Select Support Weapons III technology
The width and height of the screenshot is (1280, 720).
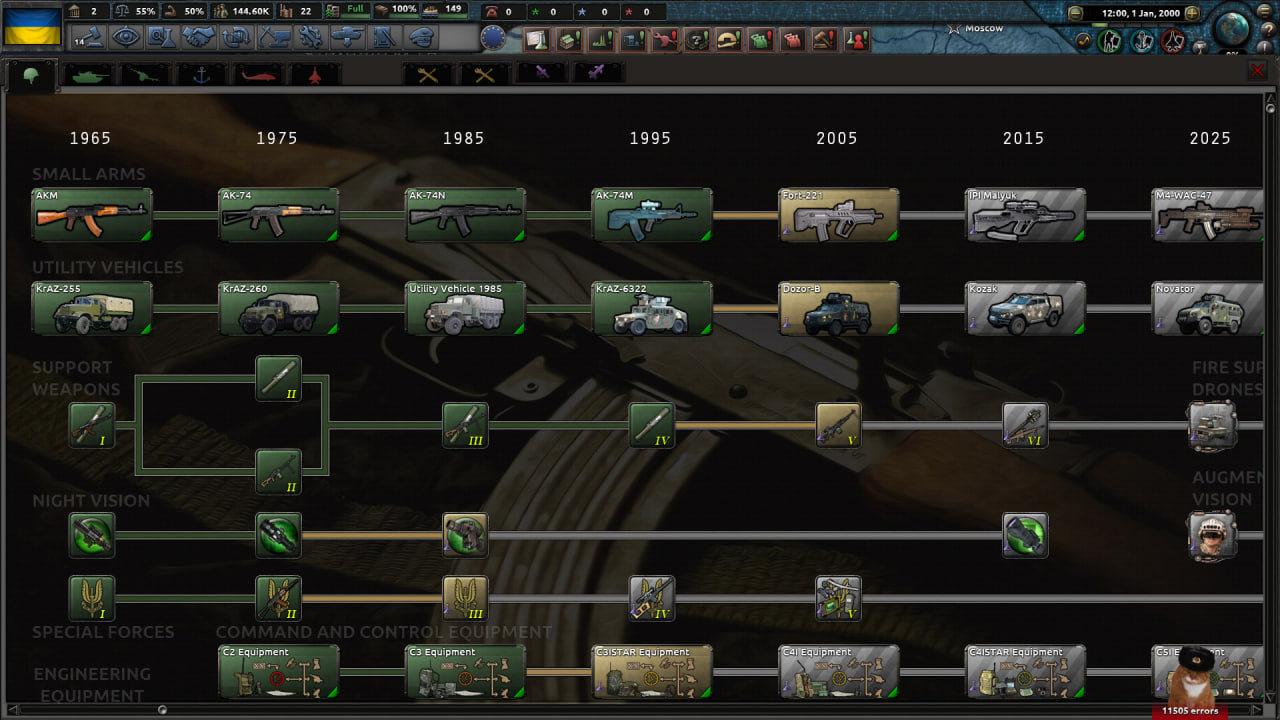(466, 425)
